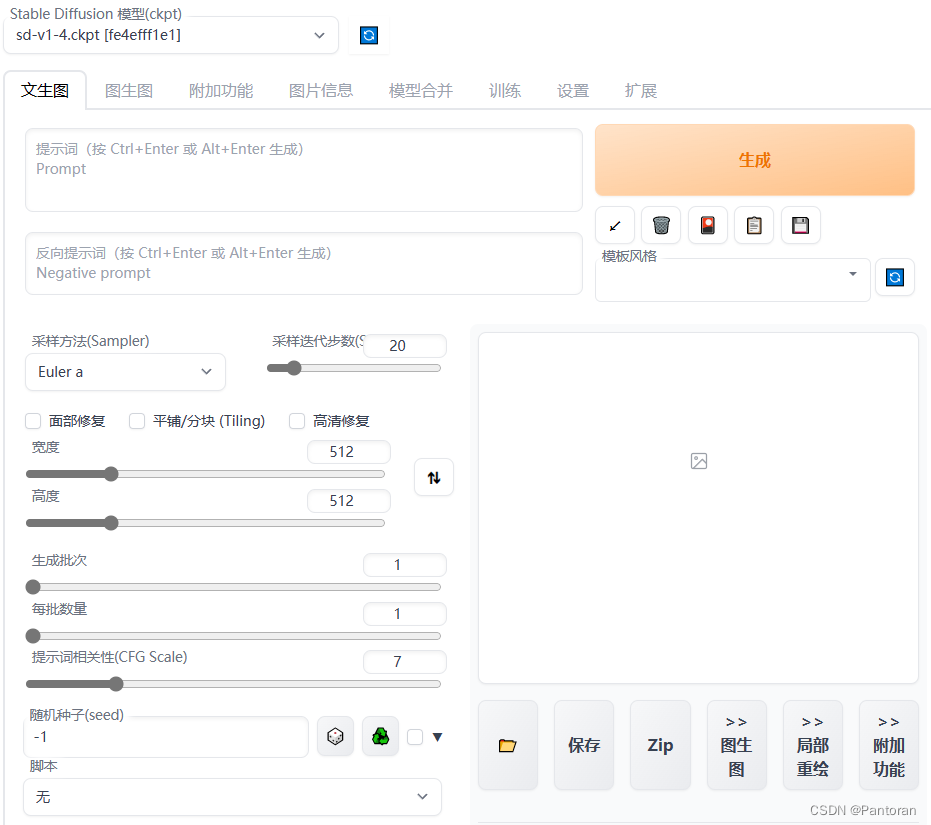The height and width of the screenshot is (825, 931).
Task: Open output folder with the folder icon
Action: 508,745
